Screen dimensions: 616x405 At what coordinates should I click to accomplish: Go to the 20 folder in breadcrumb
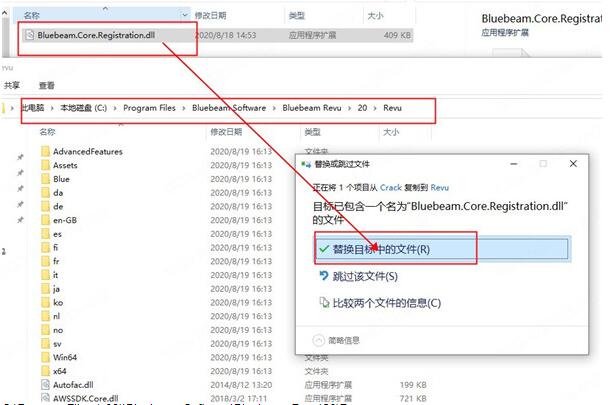point(362,108)
